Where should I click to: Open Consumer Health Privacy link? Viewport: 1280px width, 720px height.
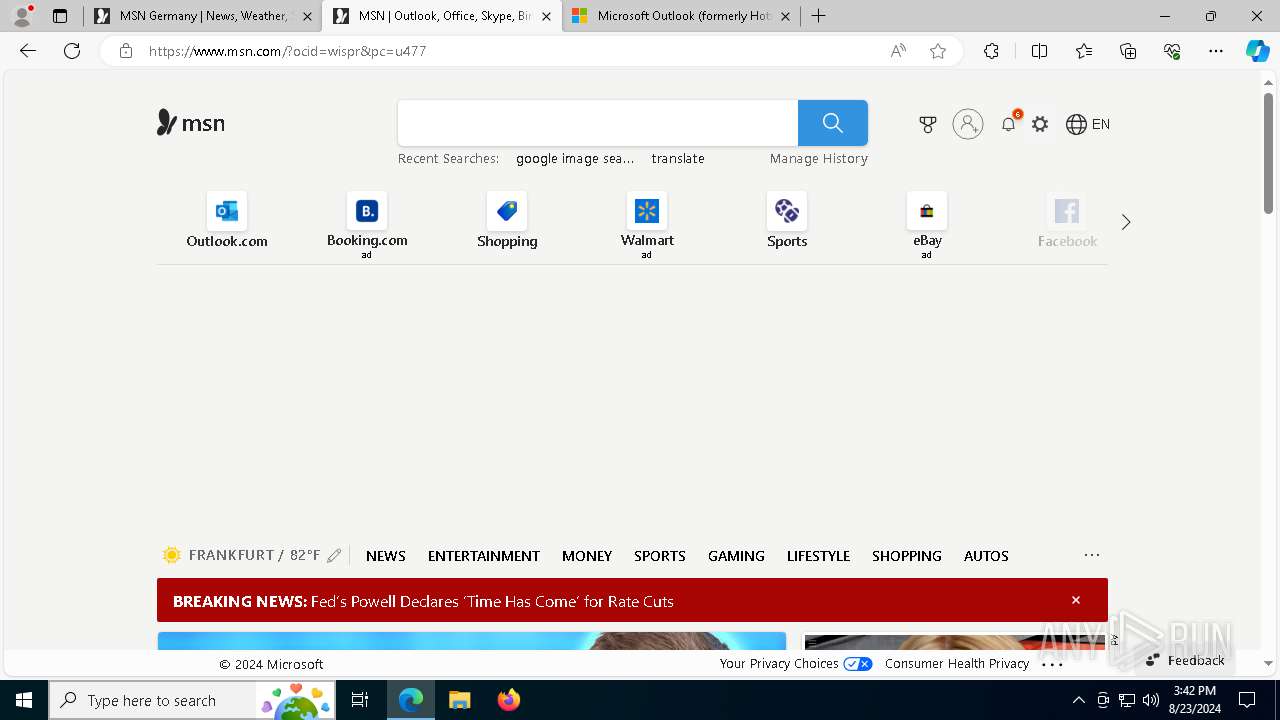pos(957,664)
